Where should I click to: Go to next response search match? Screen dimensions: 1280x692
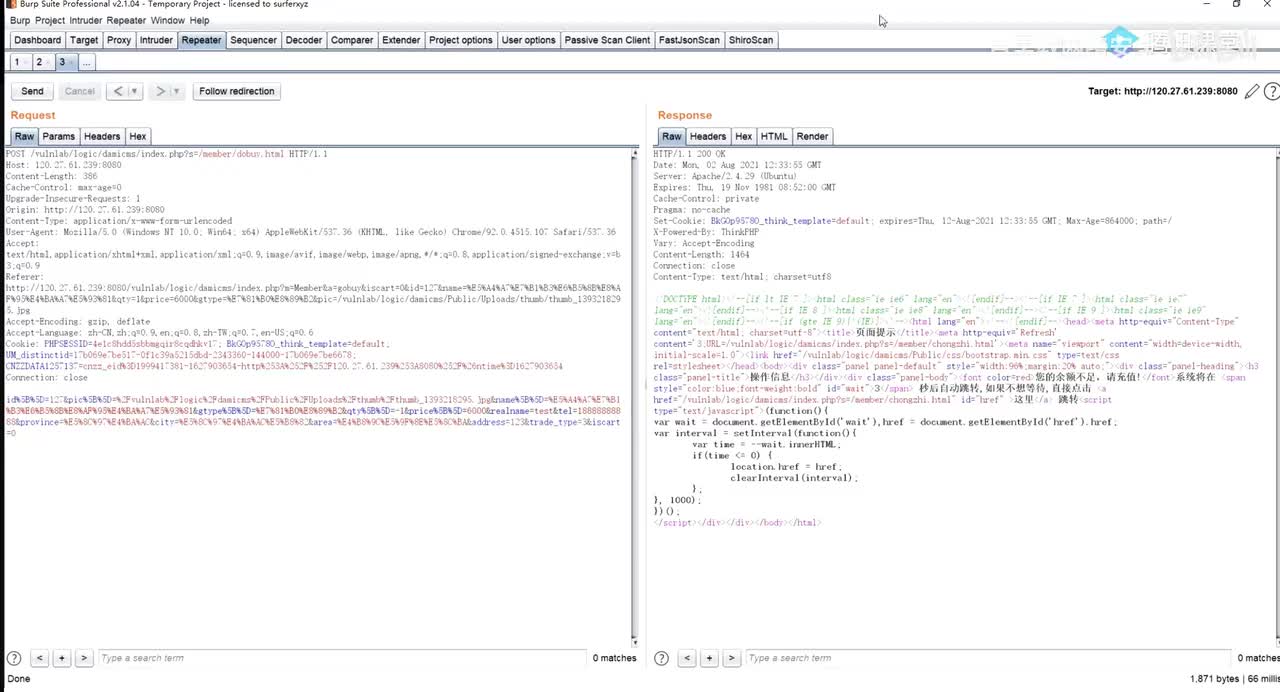(732, 658)
